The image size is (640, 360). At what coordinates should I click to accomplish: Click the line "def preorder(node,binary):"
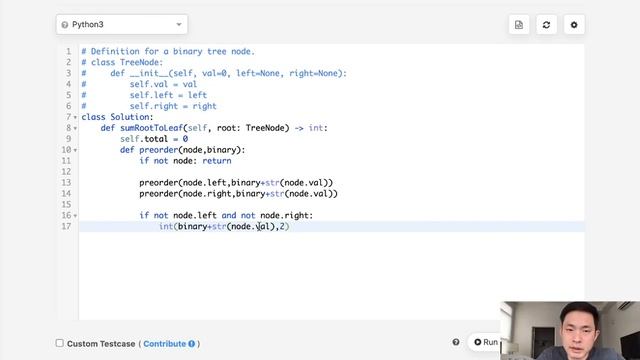pos(182,150)
